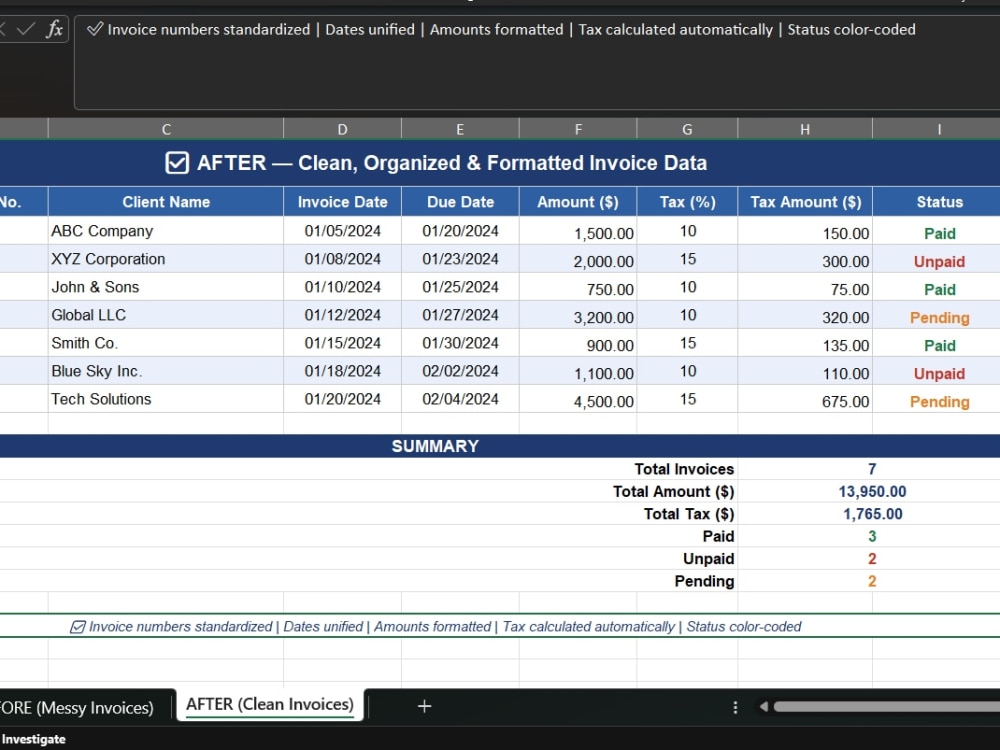Click the tax amount 675.00 cell
Screen dimensions: 1000x750
coord(805,399)
